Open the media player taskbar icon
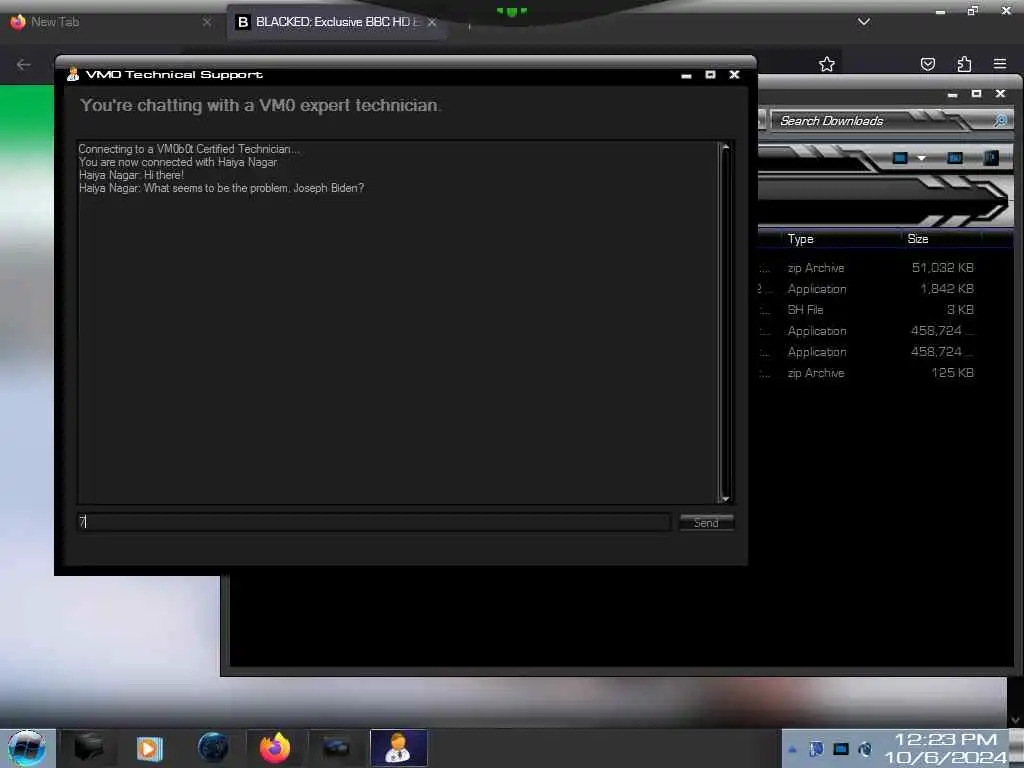The height and width of the screenshot is (768, 1024). [x=149, y=748]
